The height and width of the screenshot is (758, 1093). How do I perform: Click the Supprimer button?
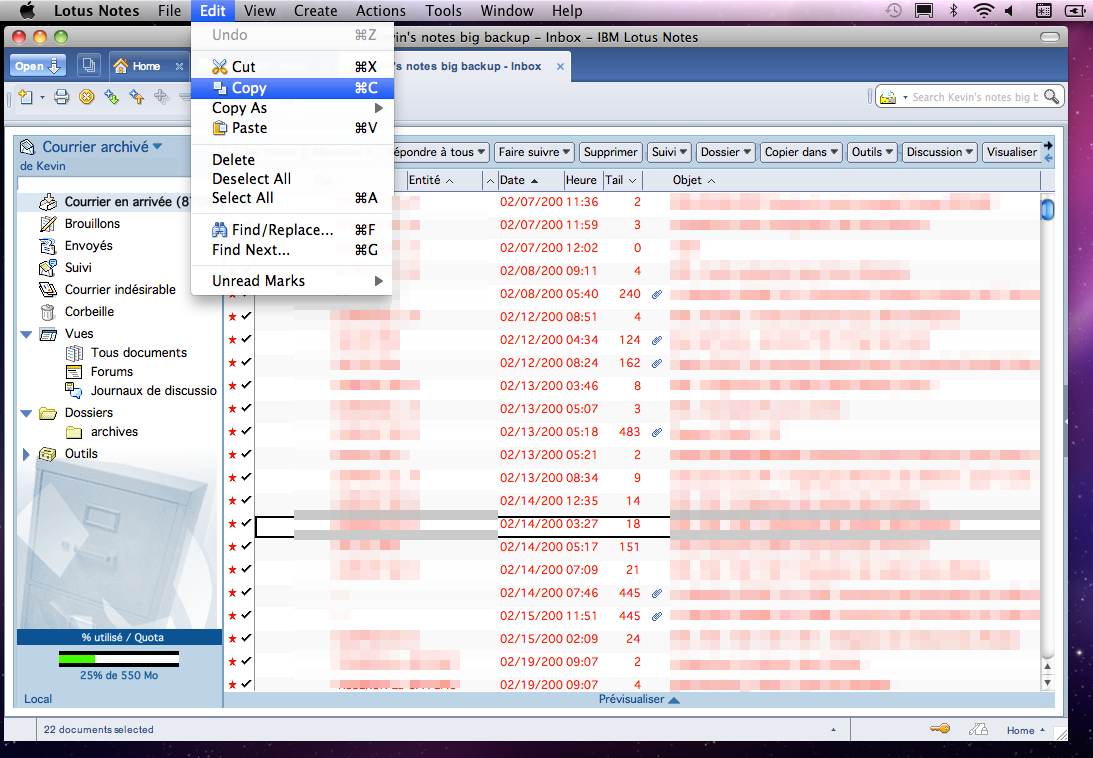[x=611, y=152]
